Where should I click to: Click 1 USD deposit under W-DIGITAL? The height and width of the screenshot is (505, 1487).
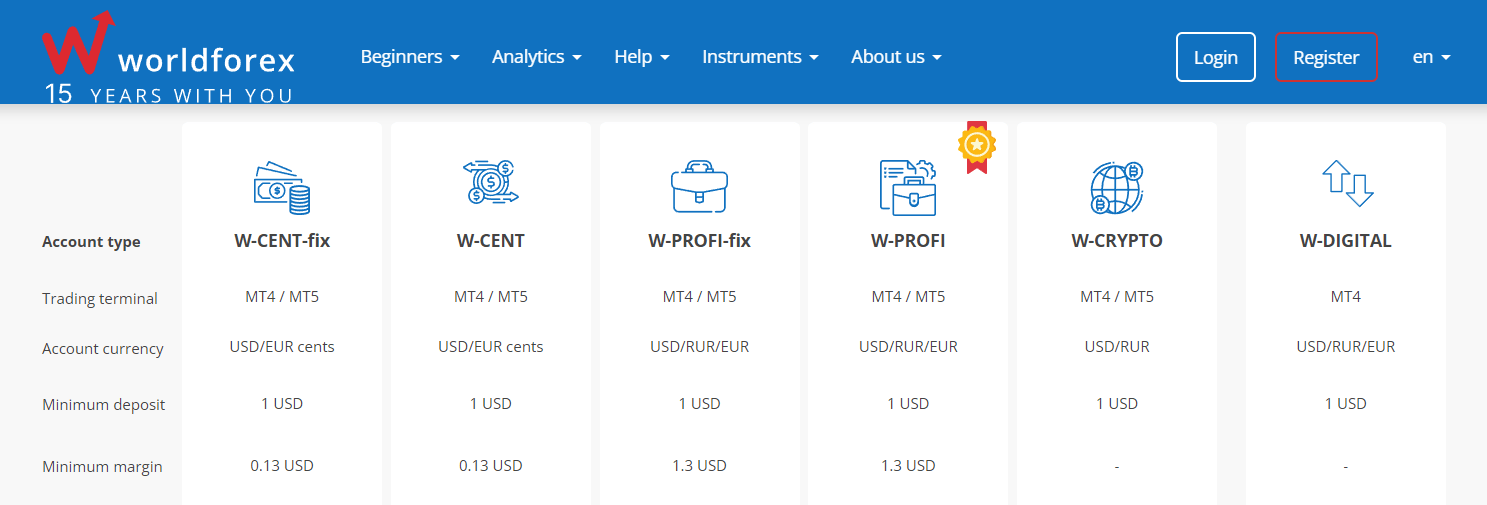(1346, 404)
